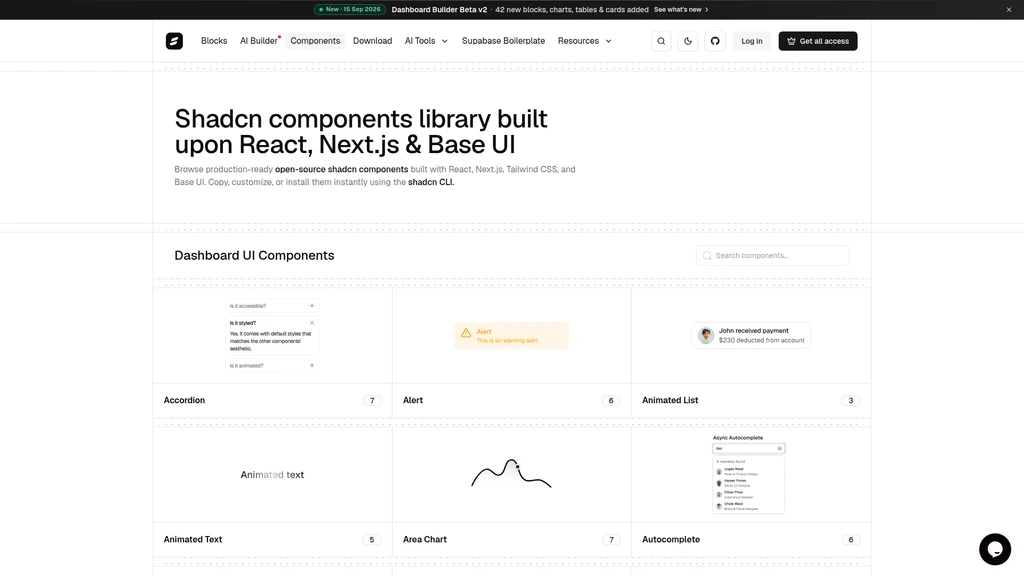Click the site logo icon
The width and height of the screenshot is (1024, 576).
[x=174, y=41]
